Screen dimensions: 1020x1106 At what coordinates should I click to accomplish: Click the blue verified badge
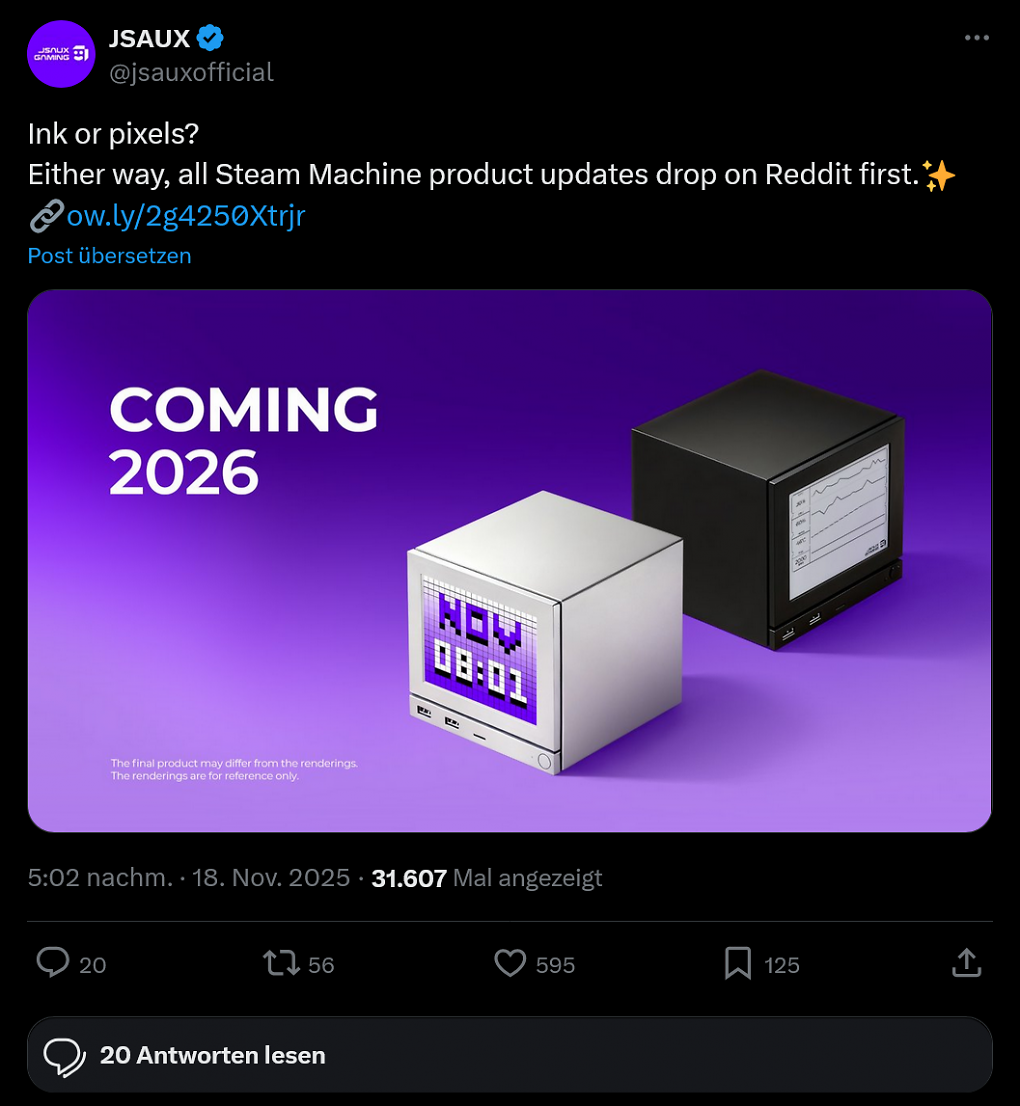(210, 38)
